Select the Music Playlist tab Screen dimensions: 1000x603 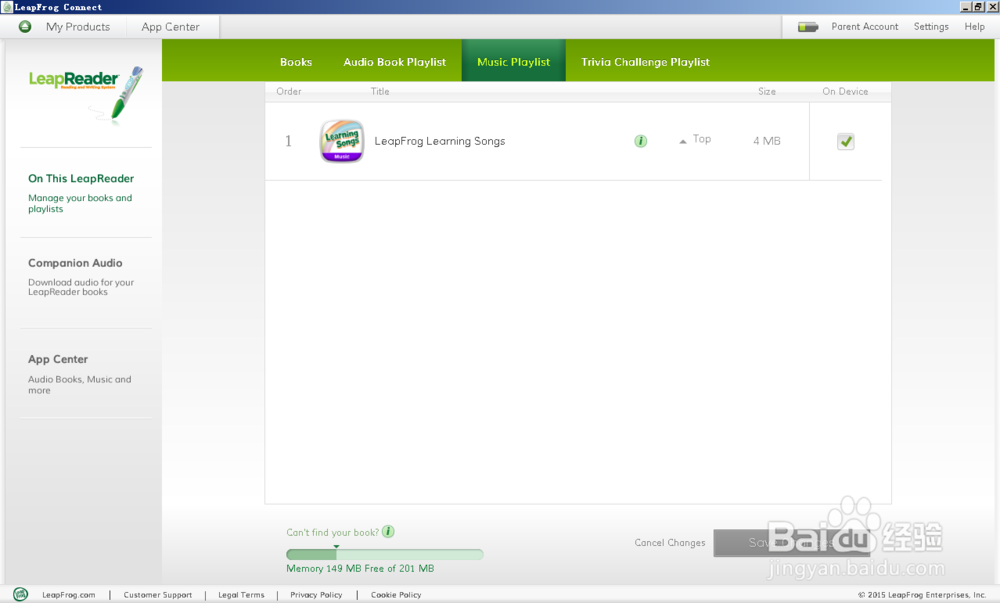513,62
